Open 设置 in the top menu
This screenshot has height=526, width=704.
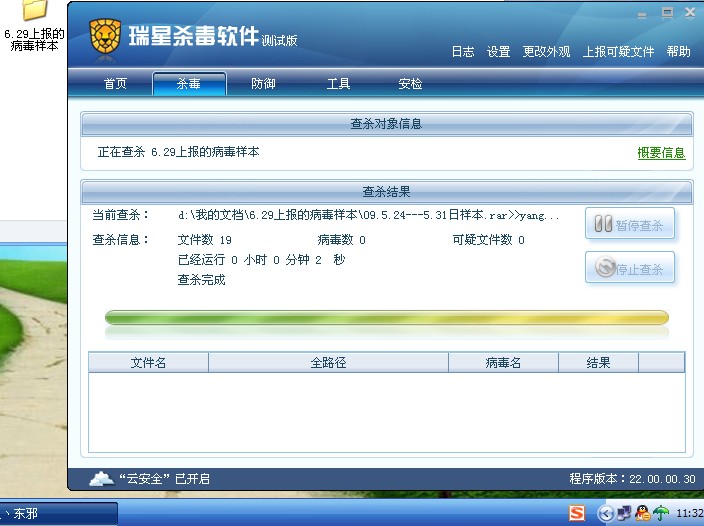tap(498, 52)
